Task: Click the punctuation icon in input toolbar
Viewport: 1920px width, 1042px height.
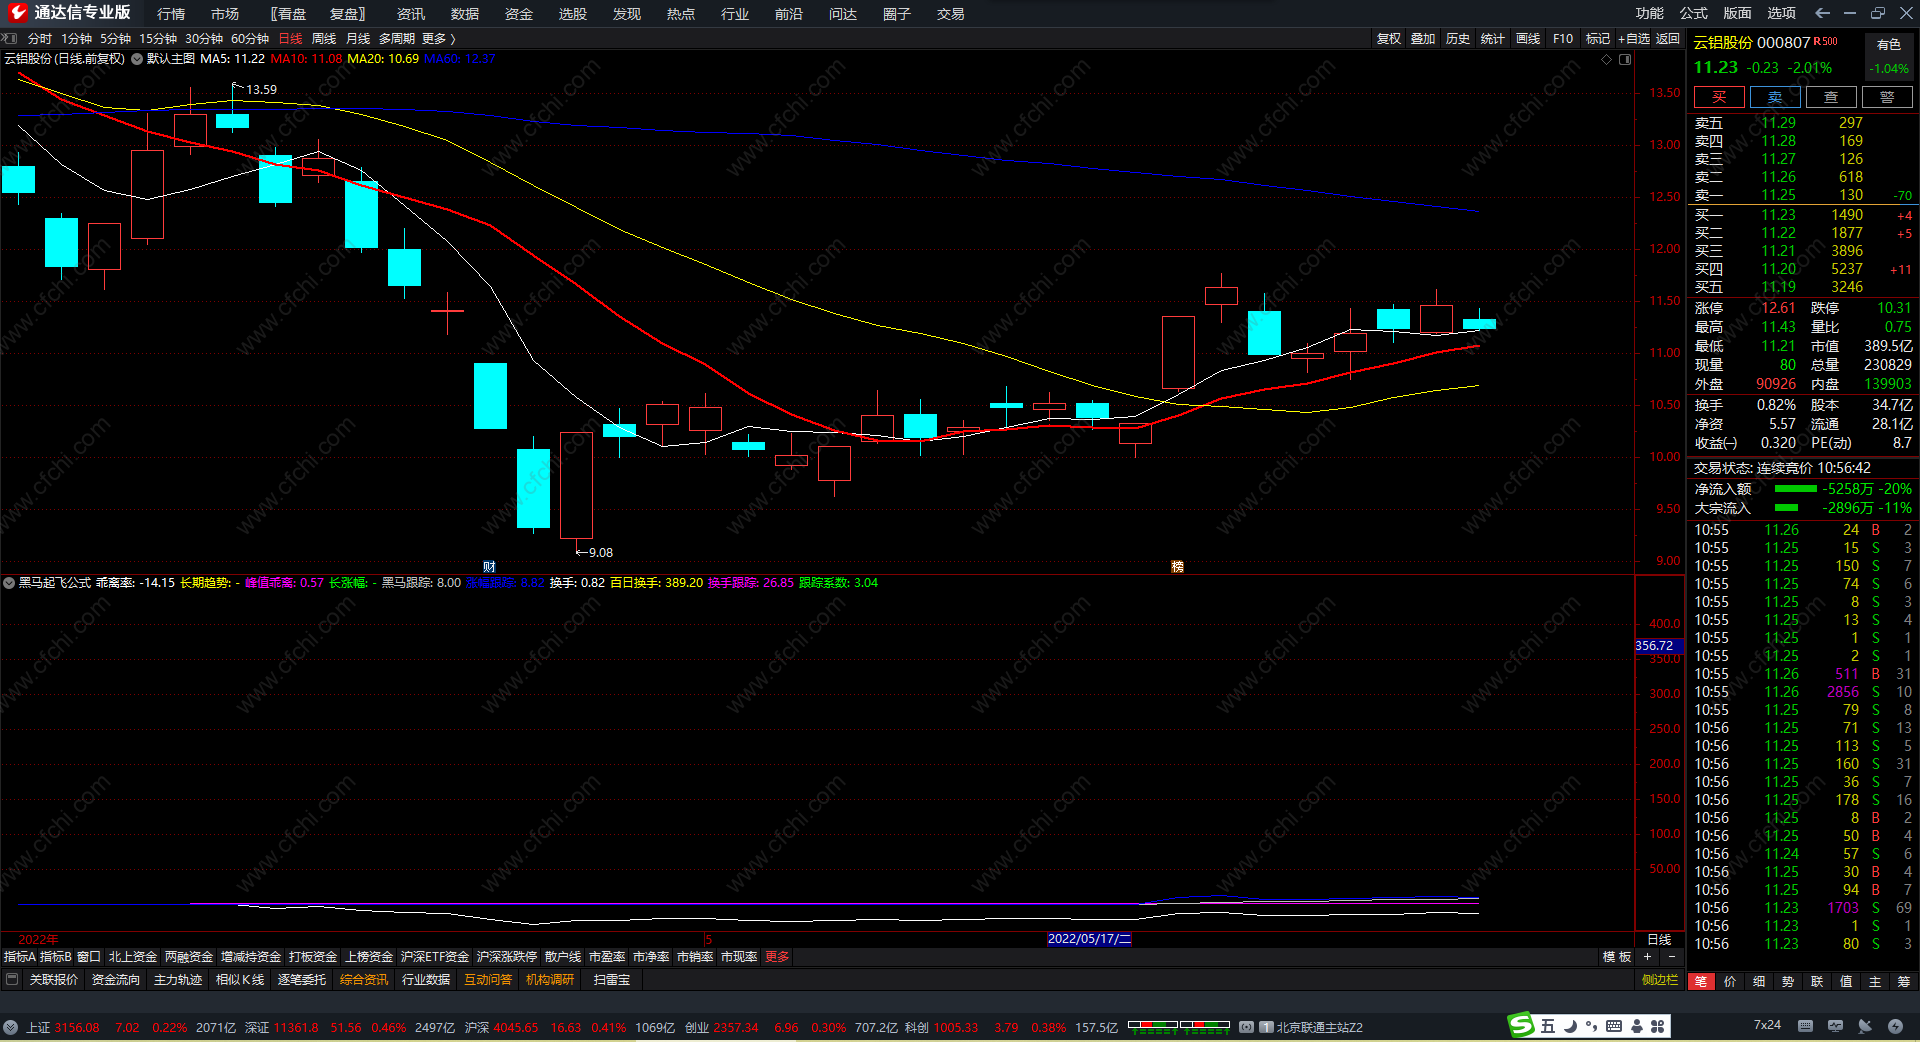Action: coord(1591,1026)
